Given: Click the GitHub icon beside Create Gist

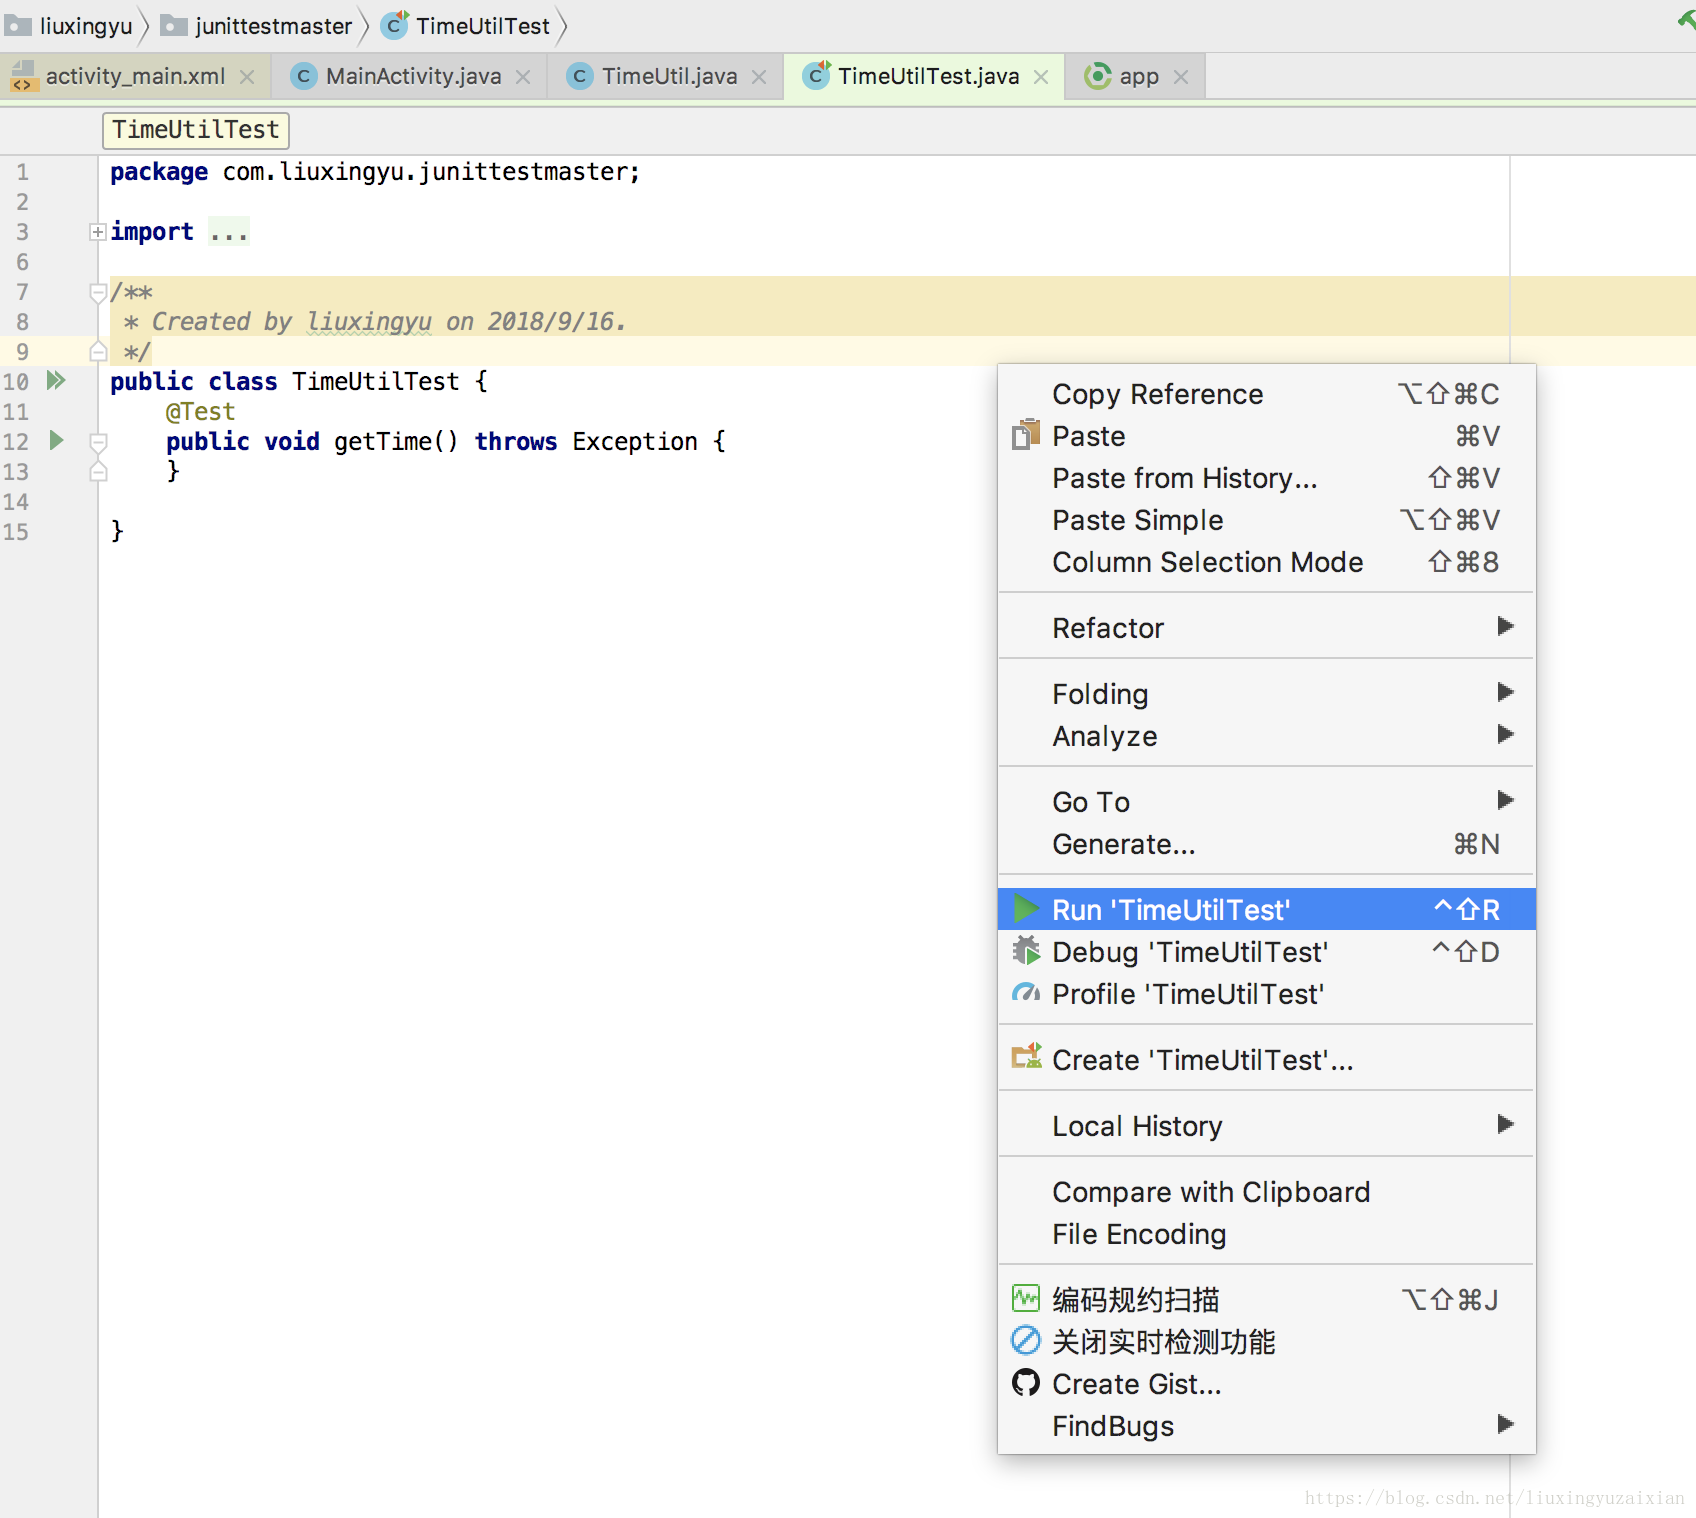Looking at the screenshot, I should point(1025,1384).
